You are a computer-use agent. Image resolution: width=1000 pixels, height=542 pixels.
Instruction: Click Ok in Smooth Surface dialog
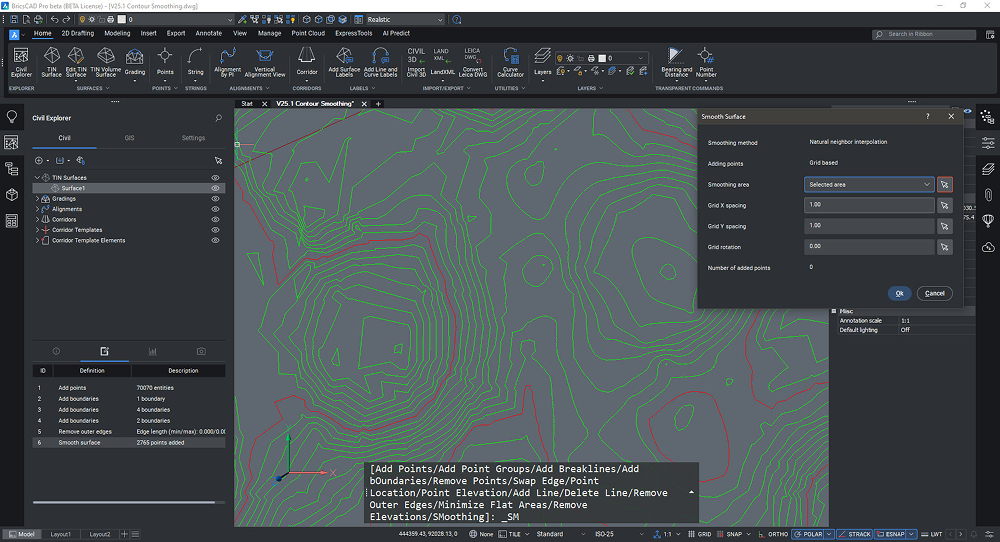(x=899, y=293)
